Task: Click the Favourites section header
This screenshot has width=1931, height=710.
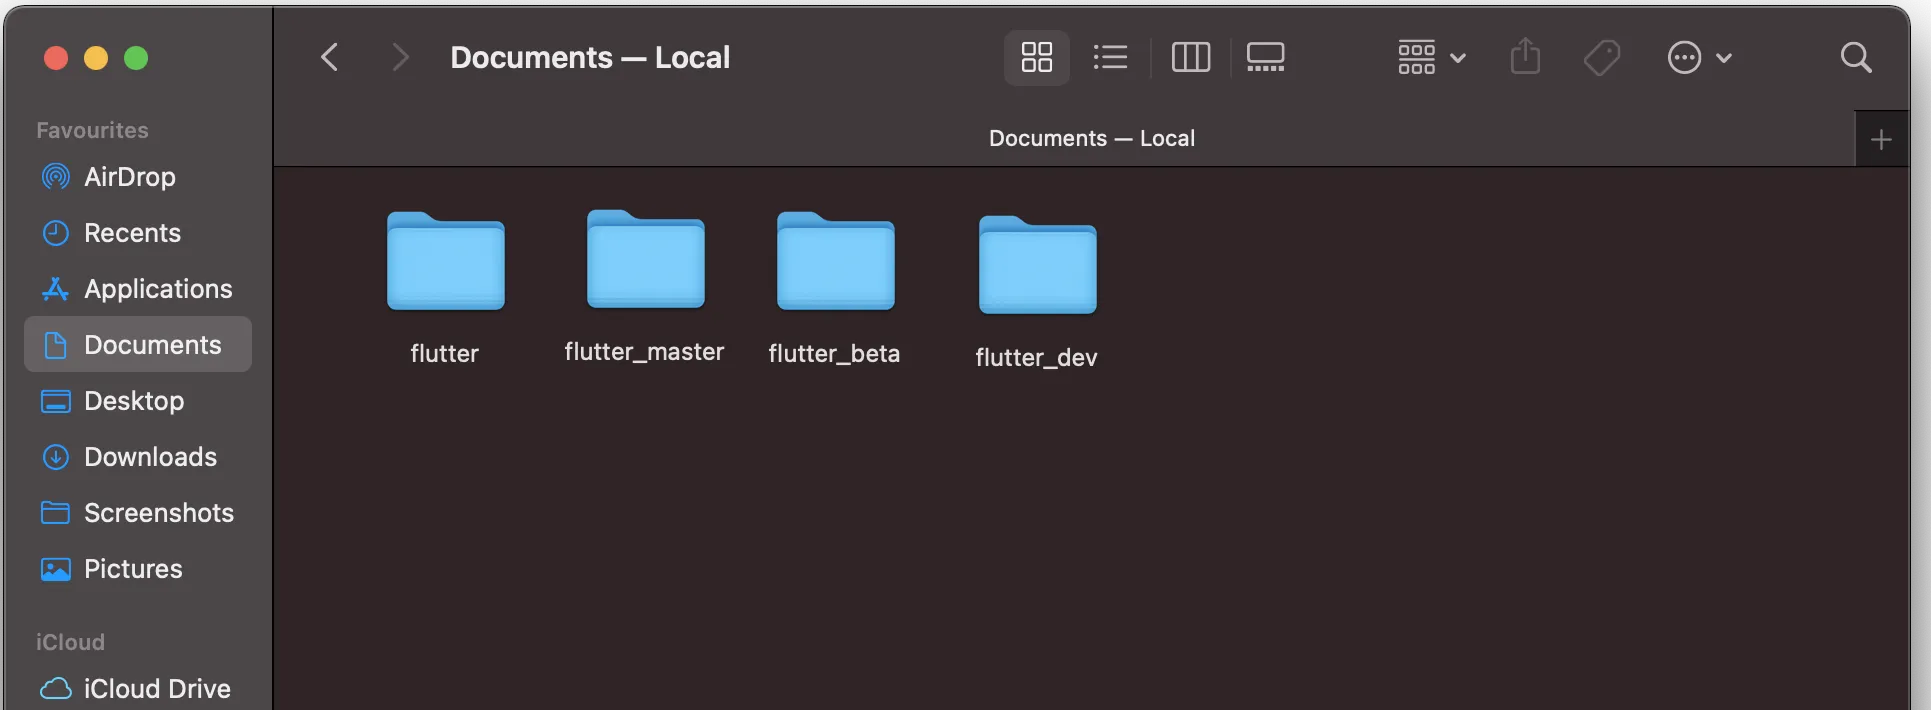Action: (92, 130)
